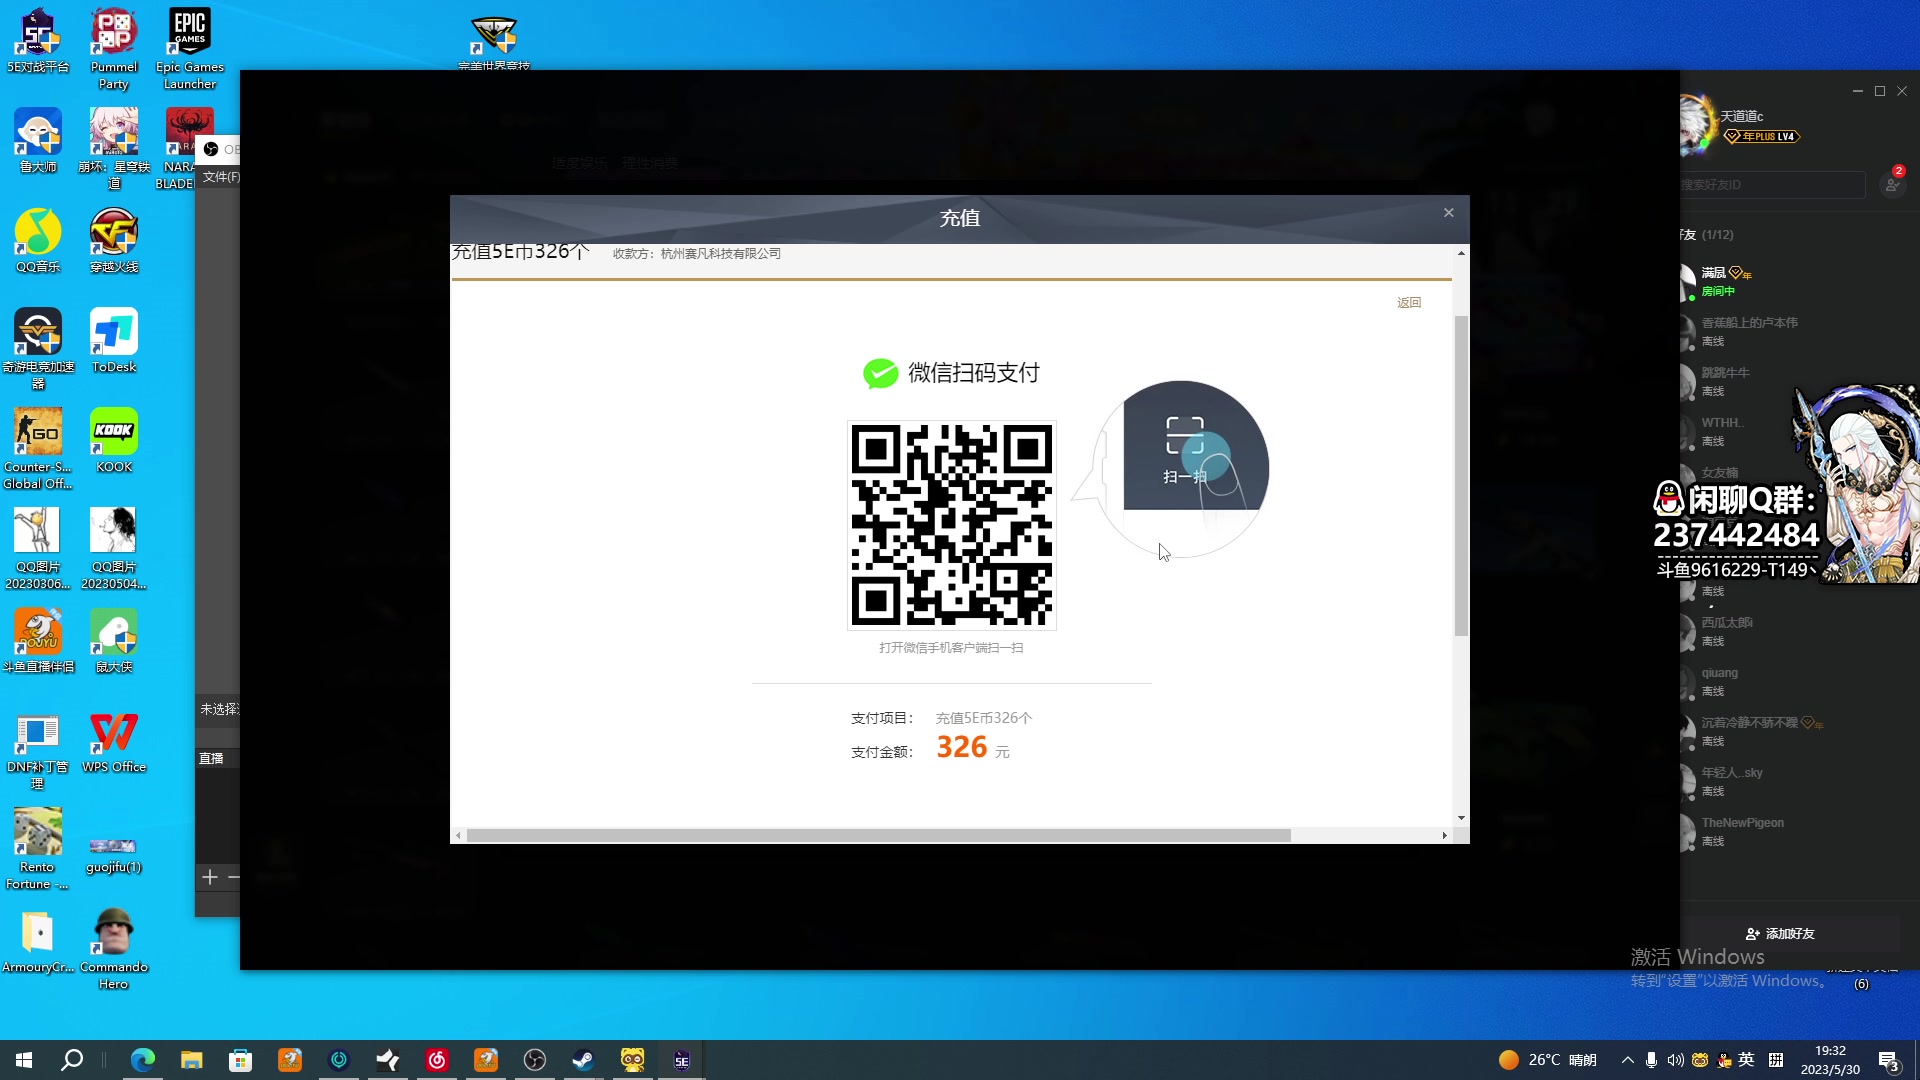Select friend 满凤 in friends list
Image resolution: width=1920 pixels, height=1080 pixels.
coord(1790,282)
